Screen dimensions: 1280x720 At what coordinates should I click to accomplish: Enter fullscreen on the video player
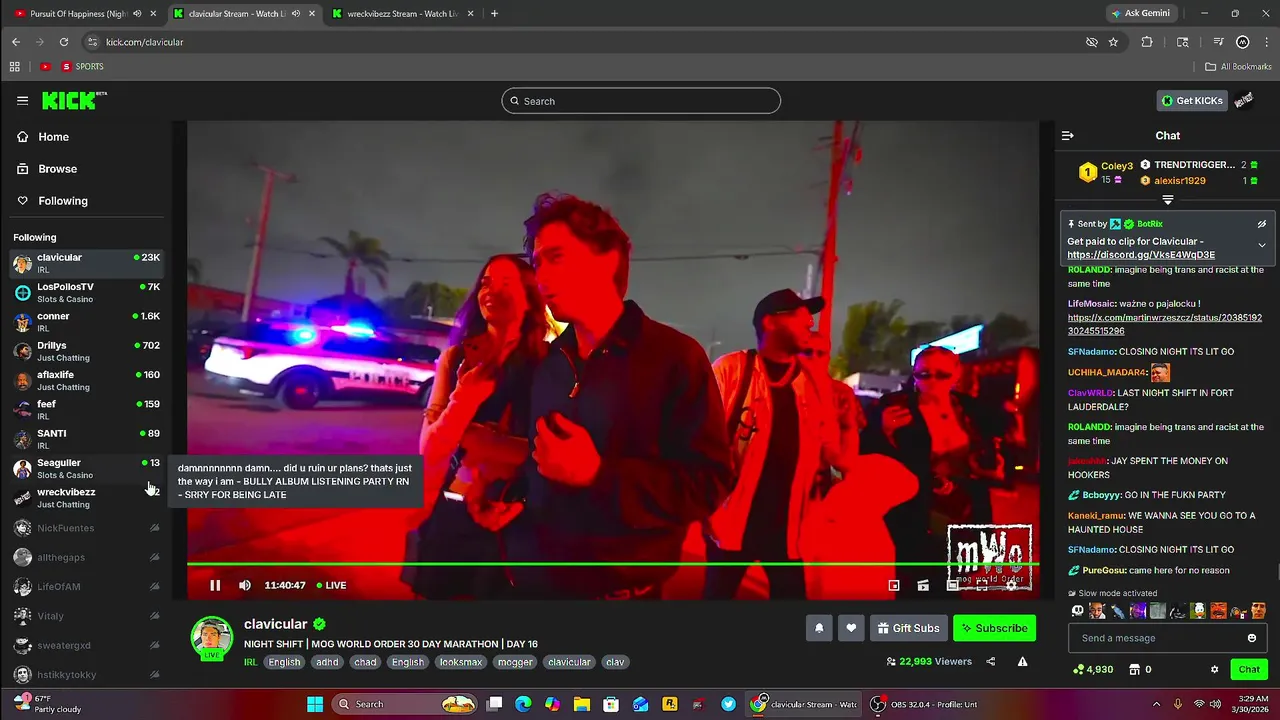point(982,585)
